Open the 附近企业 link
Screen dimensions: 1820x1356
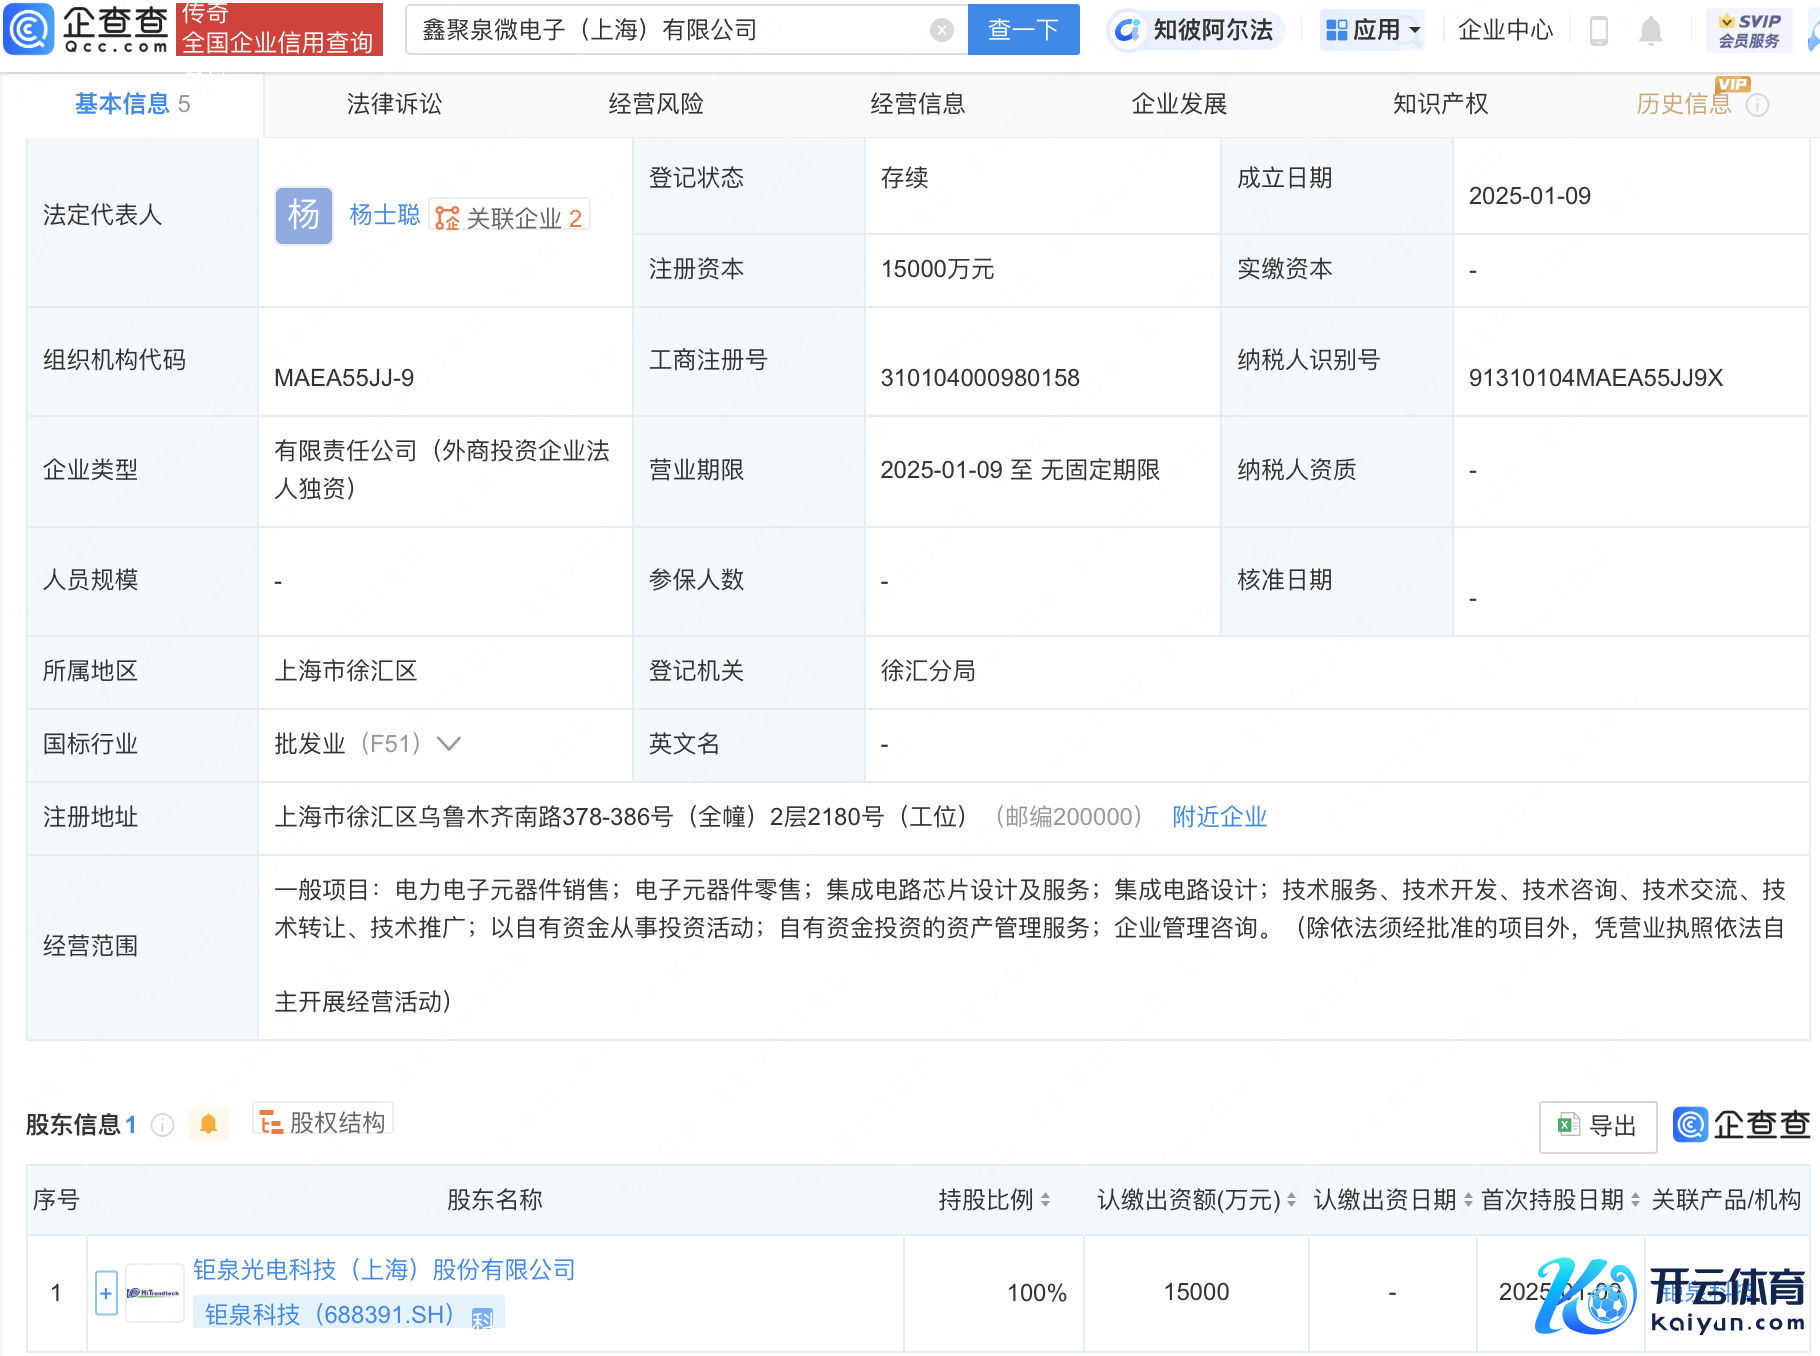1219,817
